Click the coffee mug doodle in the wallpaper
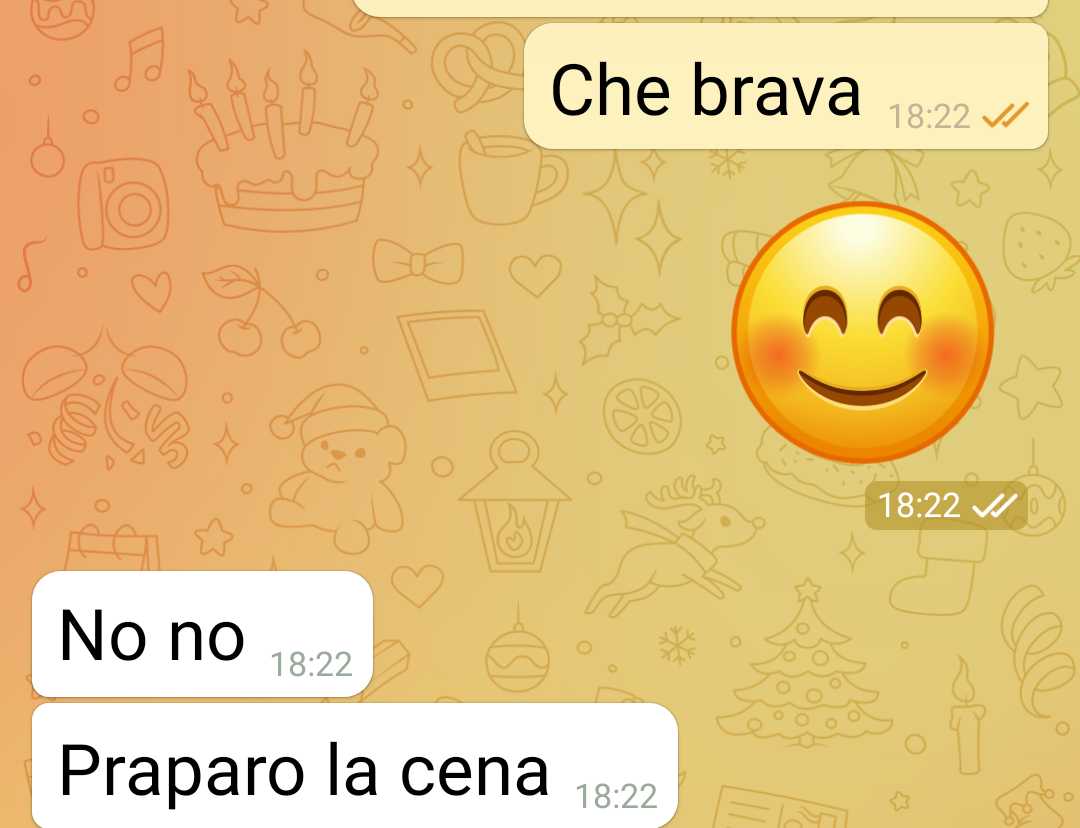The height and width of the screenshot is (828, 1080). (511, 178)
